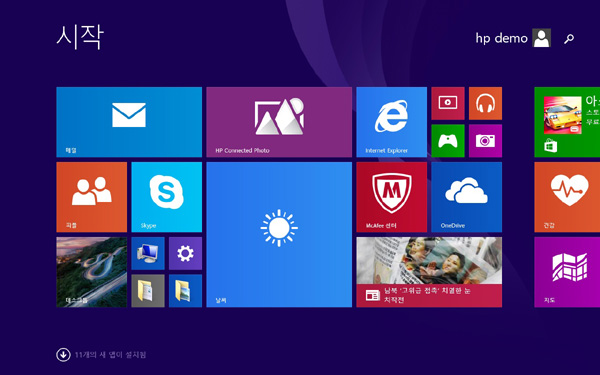Open the Desktop tile with road photo
Viewport: 600px width, 375px height.
91,272
